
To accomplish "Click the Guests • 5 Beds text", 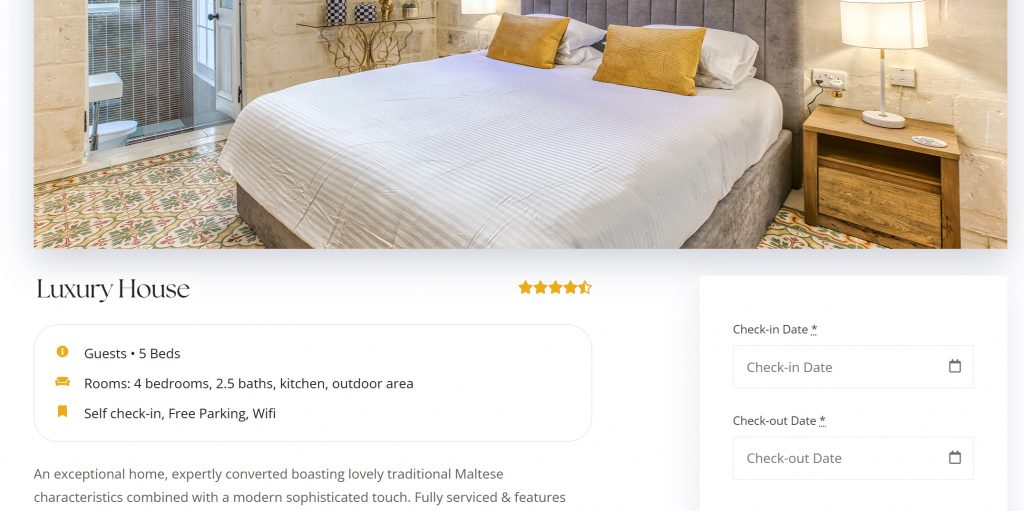I will (x=132, y=354).
